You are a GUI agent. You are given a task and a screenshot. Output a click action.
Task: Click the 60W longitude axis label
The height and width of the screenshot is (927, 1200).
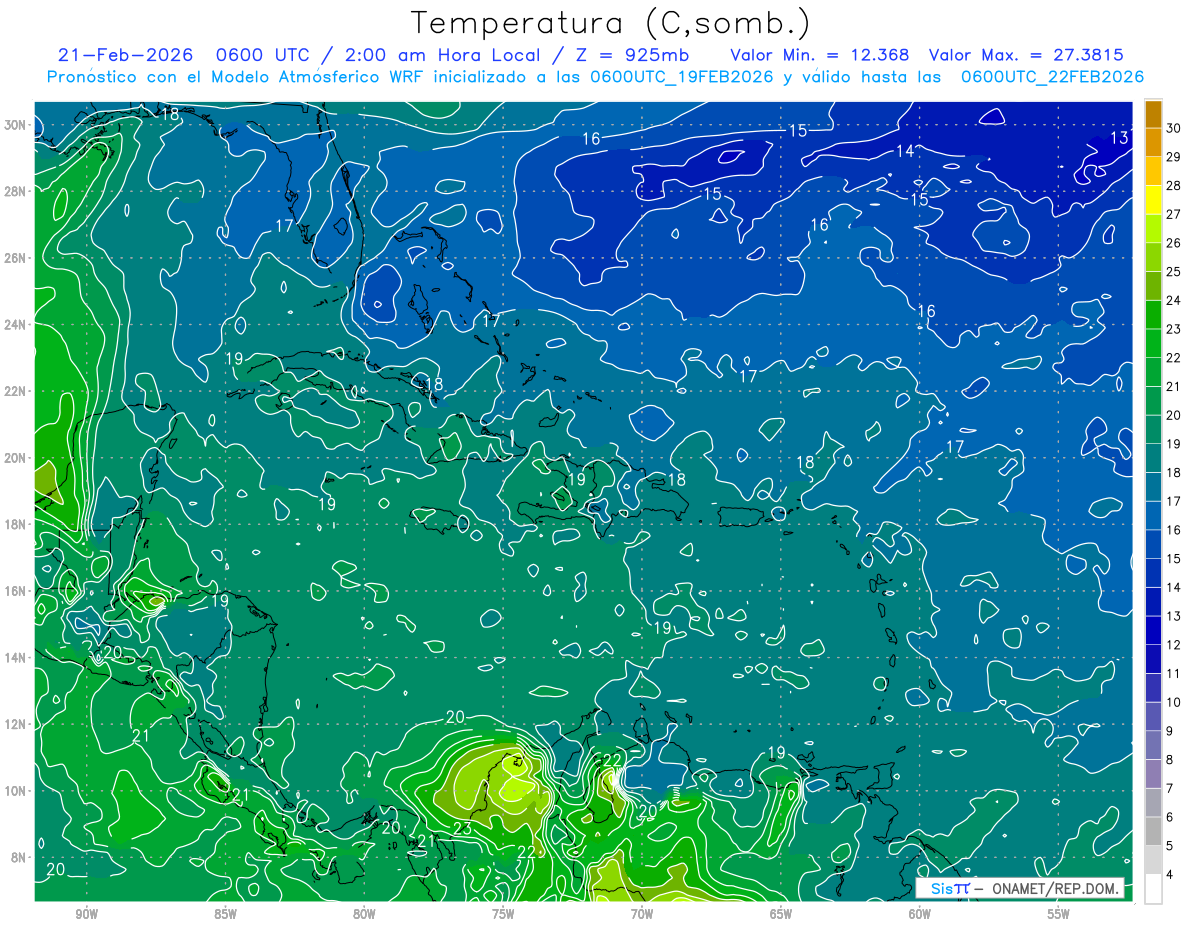(x=920, y=914)
